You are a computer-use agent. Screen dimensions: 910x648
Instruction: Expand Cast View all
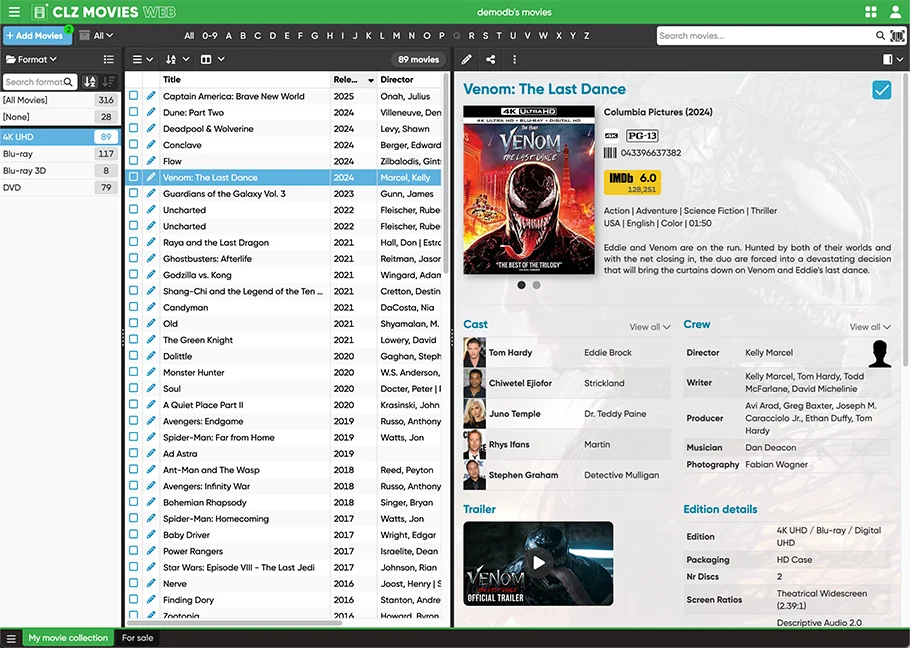[x=649, y=327]
